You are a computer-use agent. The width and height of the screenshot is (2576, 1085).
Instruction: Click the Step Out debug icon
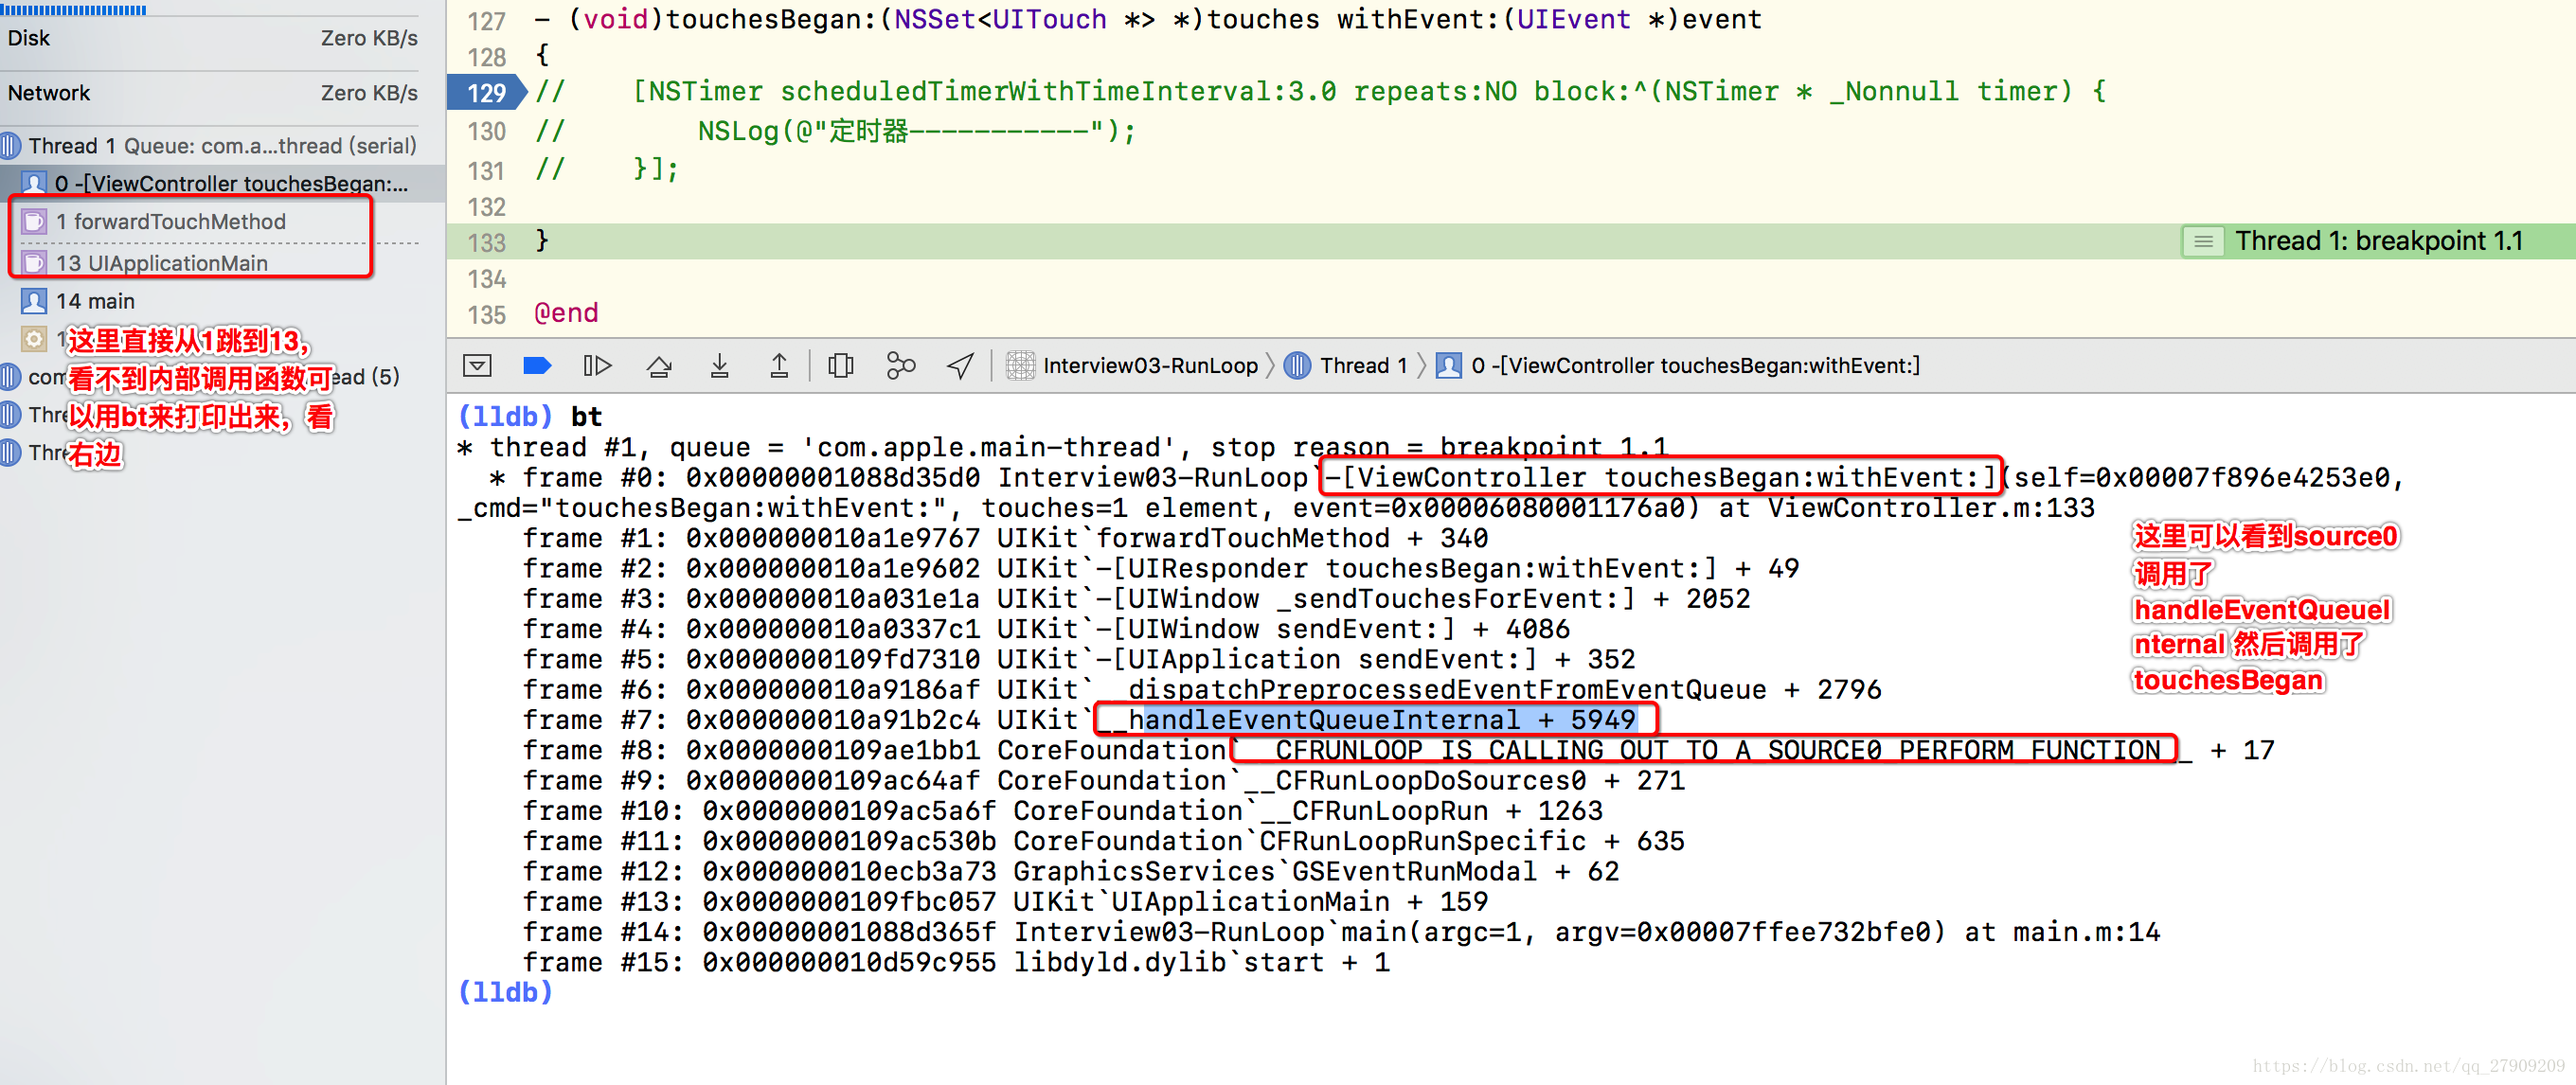click(x=779, y=366)
